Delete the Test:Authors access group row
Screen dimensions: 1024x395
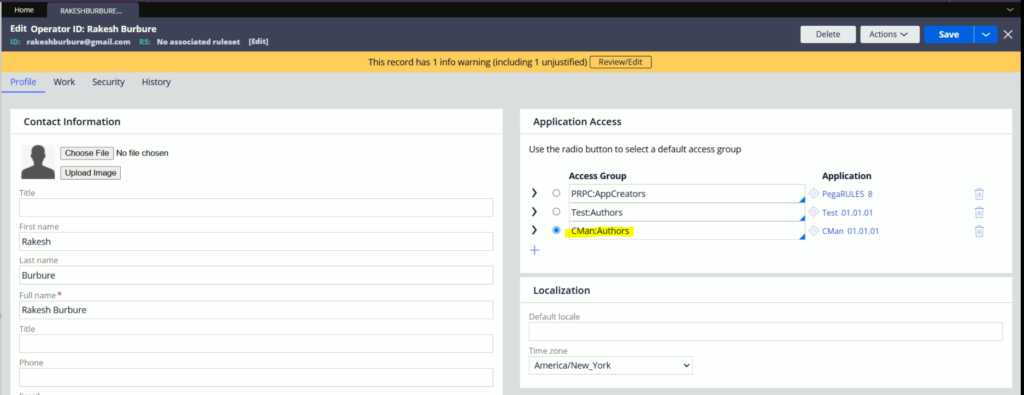pyautogui.click(x=979, y=212)
